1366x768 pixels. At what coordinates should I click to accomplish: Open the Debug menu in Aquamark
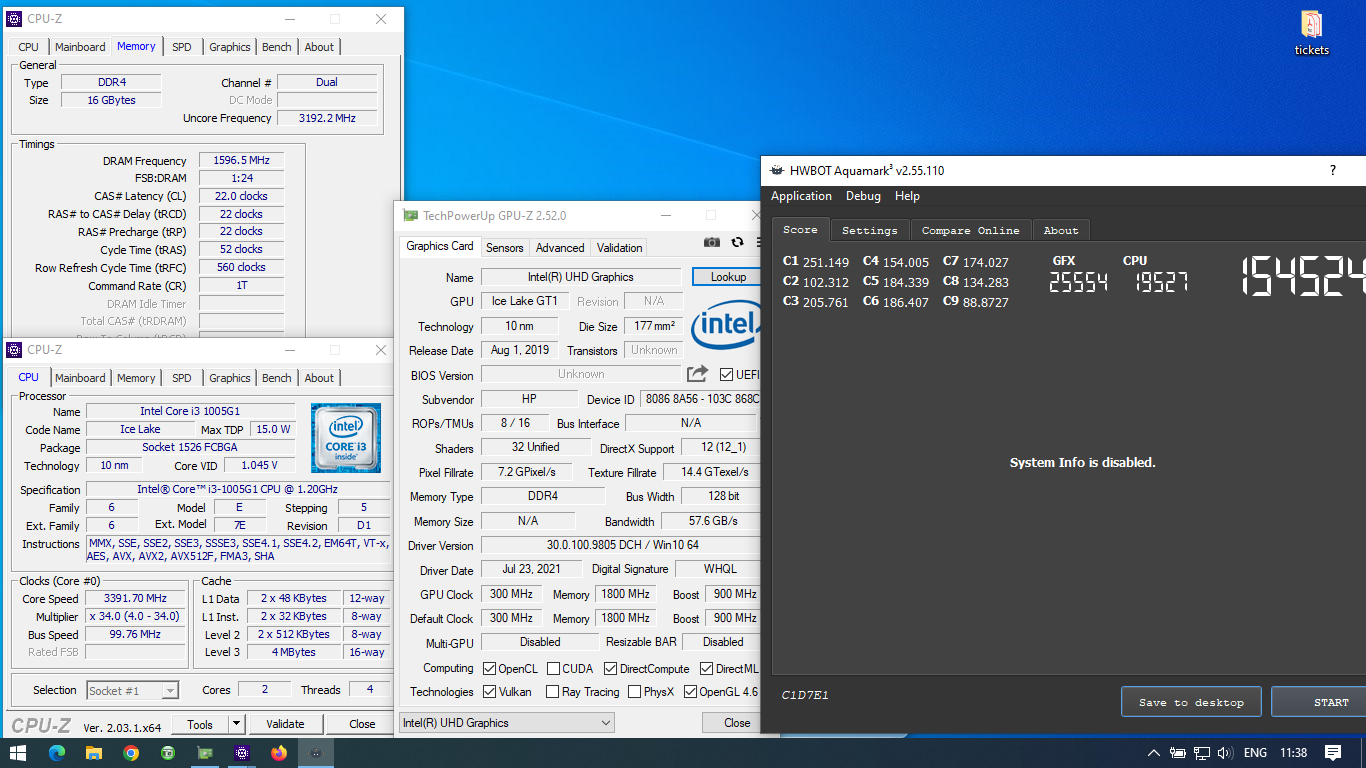point(863,196)
